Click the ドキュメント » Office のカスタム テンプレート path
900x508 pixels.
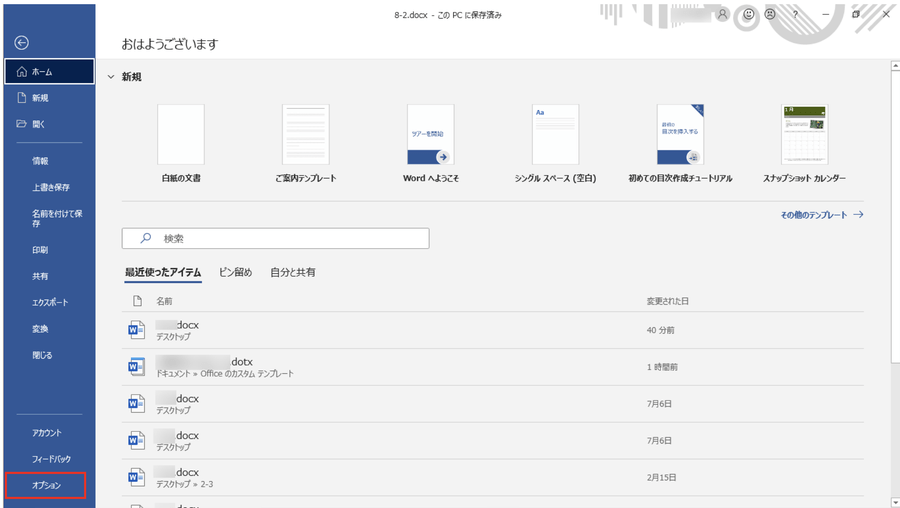(x=225, y=374)
